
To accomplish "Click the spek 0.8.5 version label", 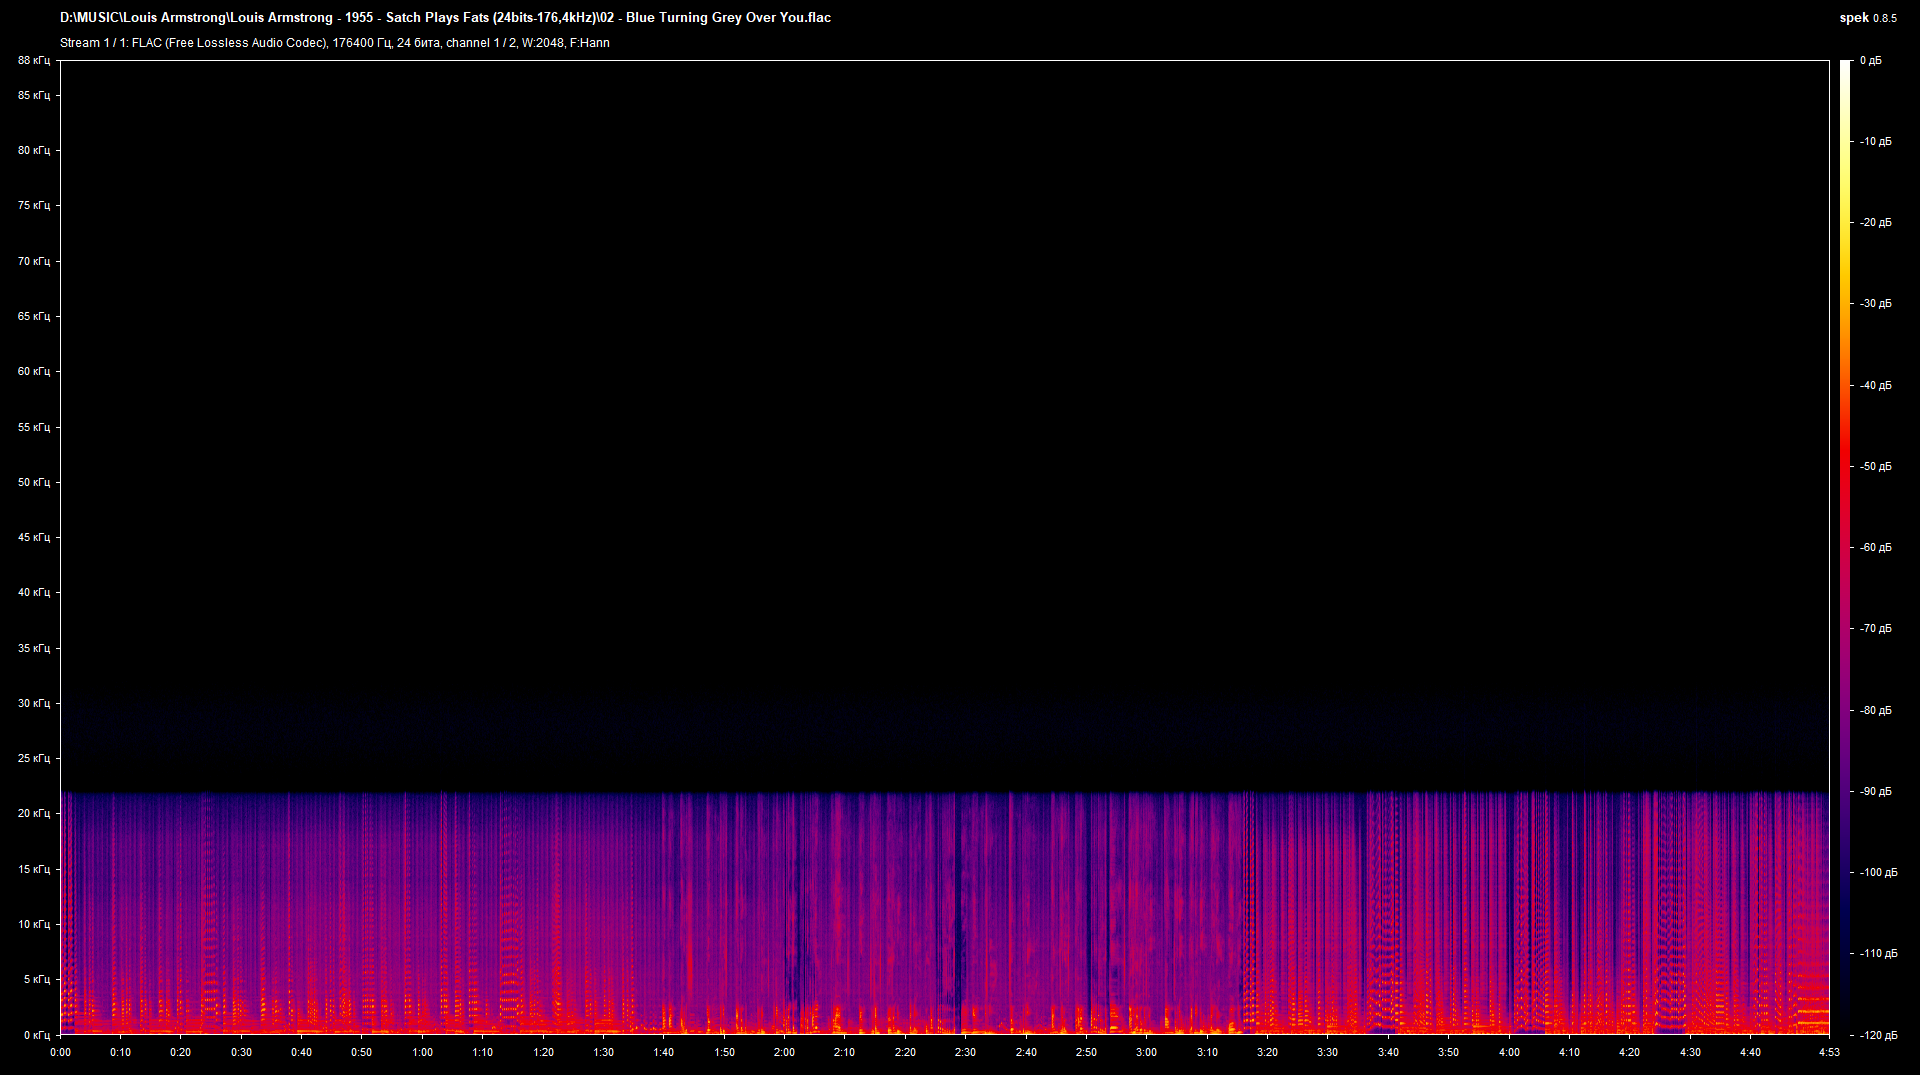I will pos(1870,17).
